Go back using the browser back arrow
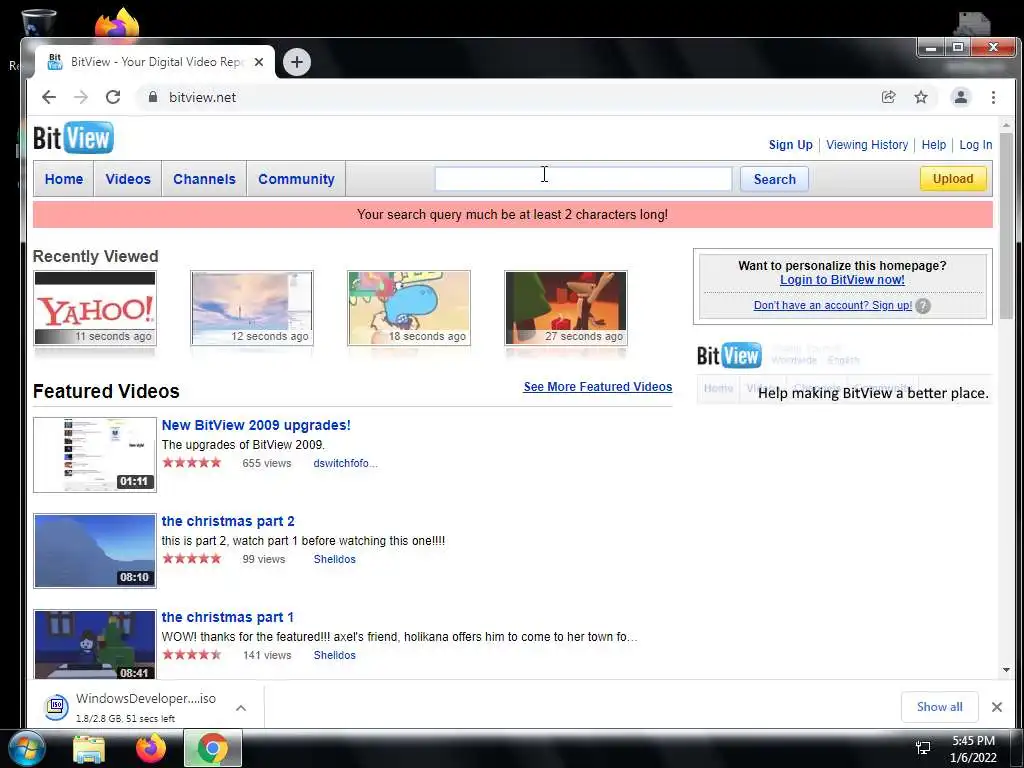 pos(49,97)
